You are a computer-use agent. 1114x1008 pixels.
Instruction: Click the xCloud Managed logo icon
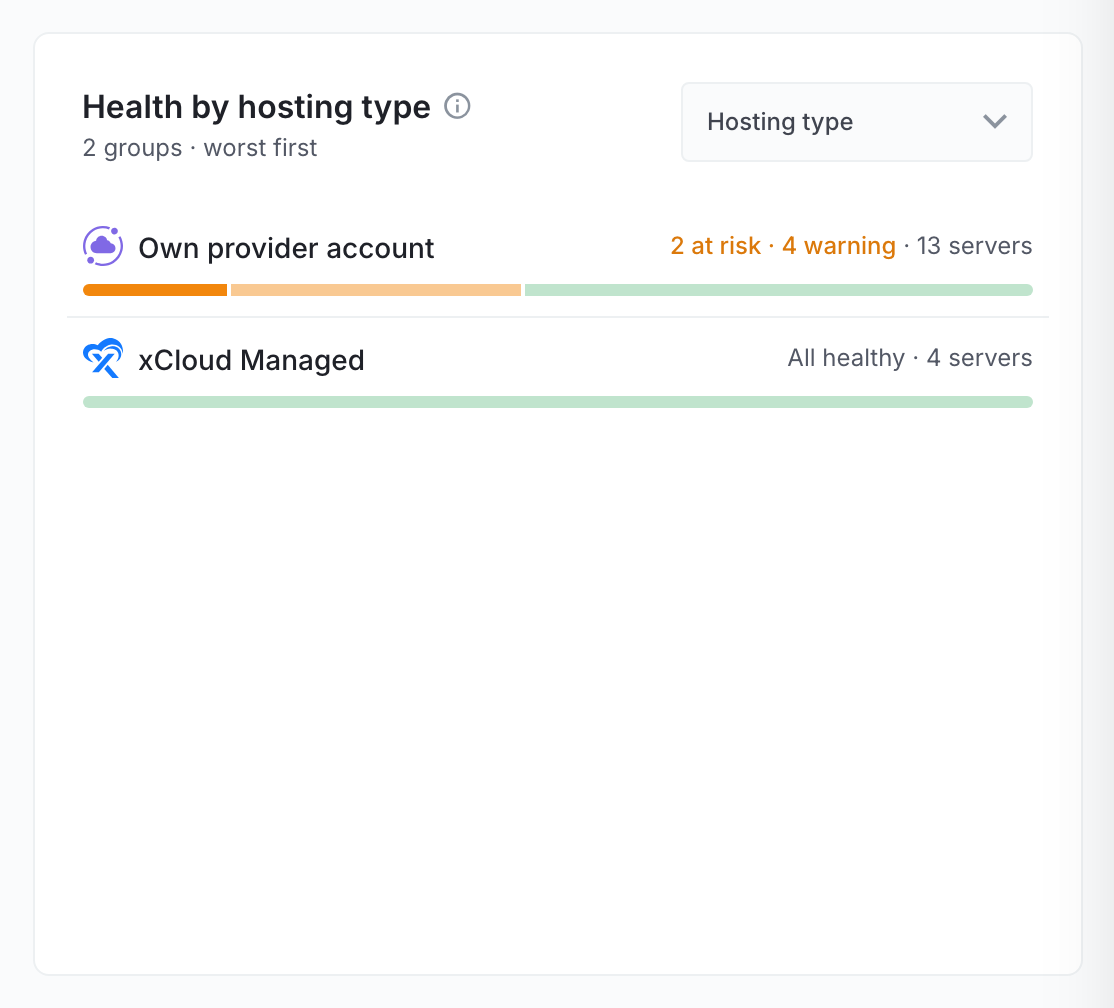[103, 358]
